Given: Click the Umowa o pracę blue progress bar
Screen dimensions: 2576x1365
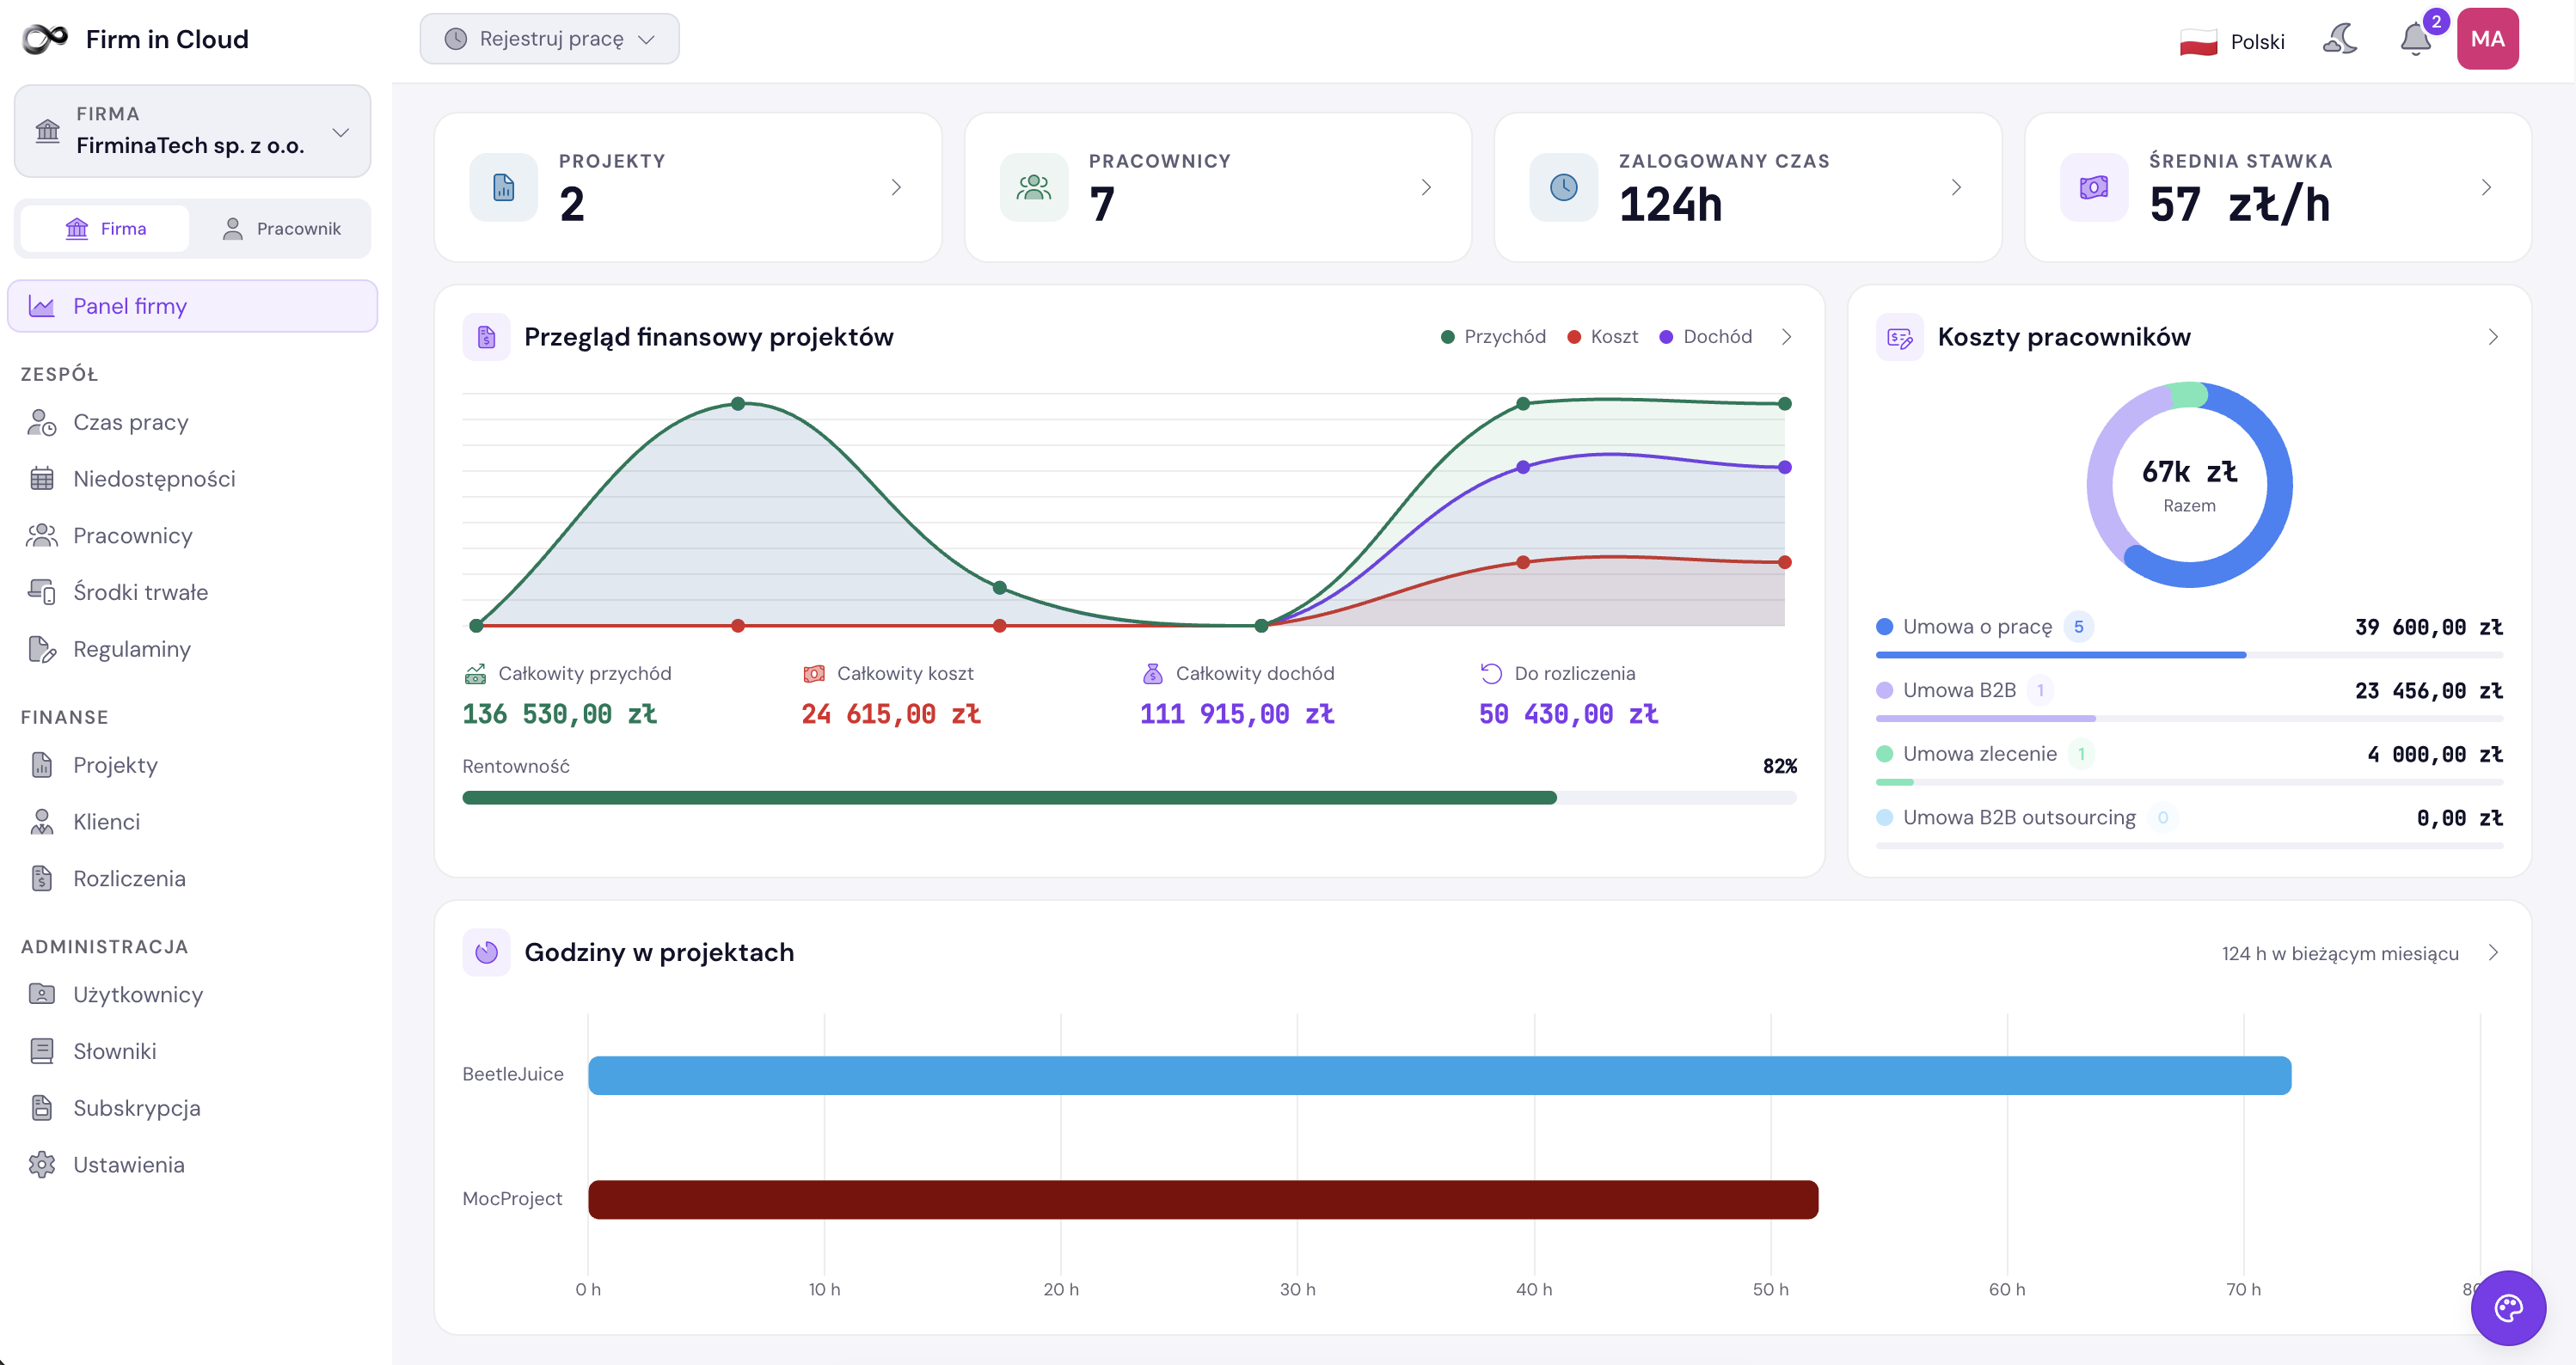Looking at the screenshot, I should pyautogui.click(x=2061, y=655).
